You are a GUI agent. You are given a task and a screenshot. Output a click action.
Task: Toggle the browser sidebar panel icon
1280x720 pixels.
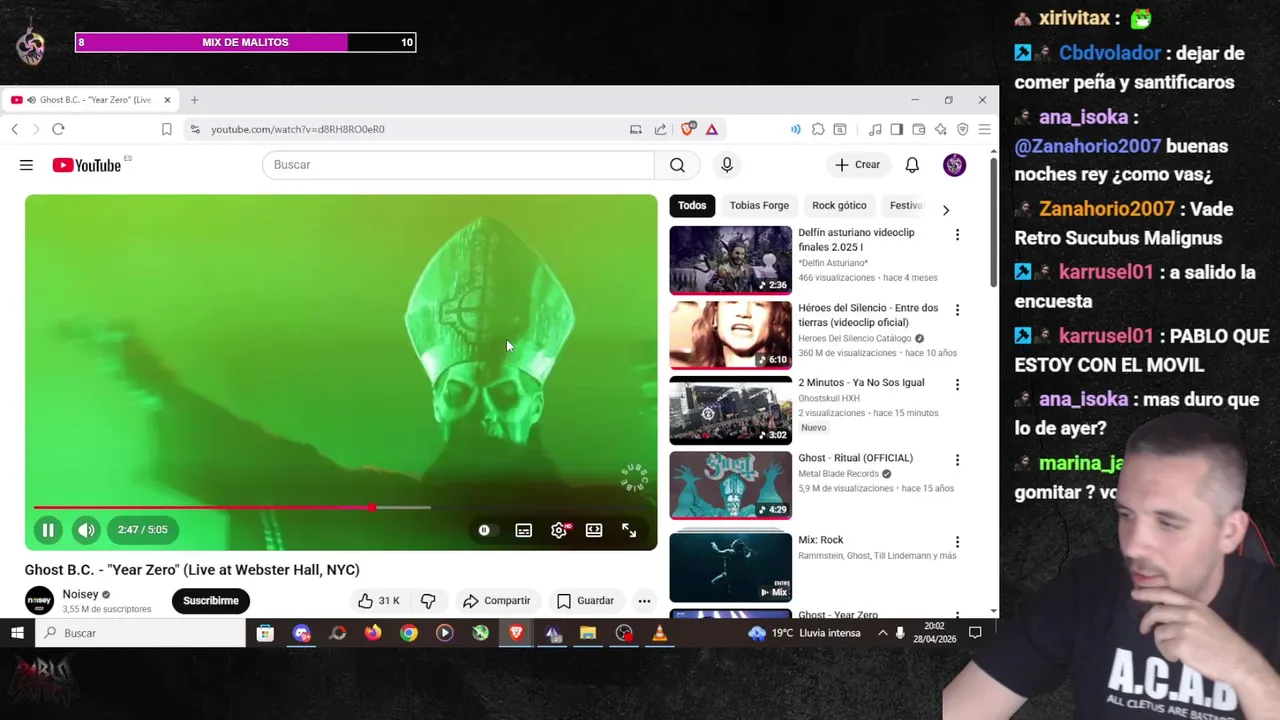[x=896, y=129]
